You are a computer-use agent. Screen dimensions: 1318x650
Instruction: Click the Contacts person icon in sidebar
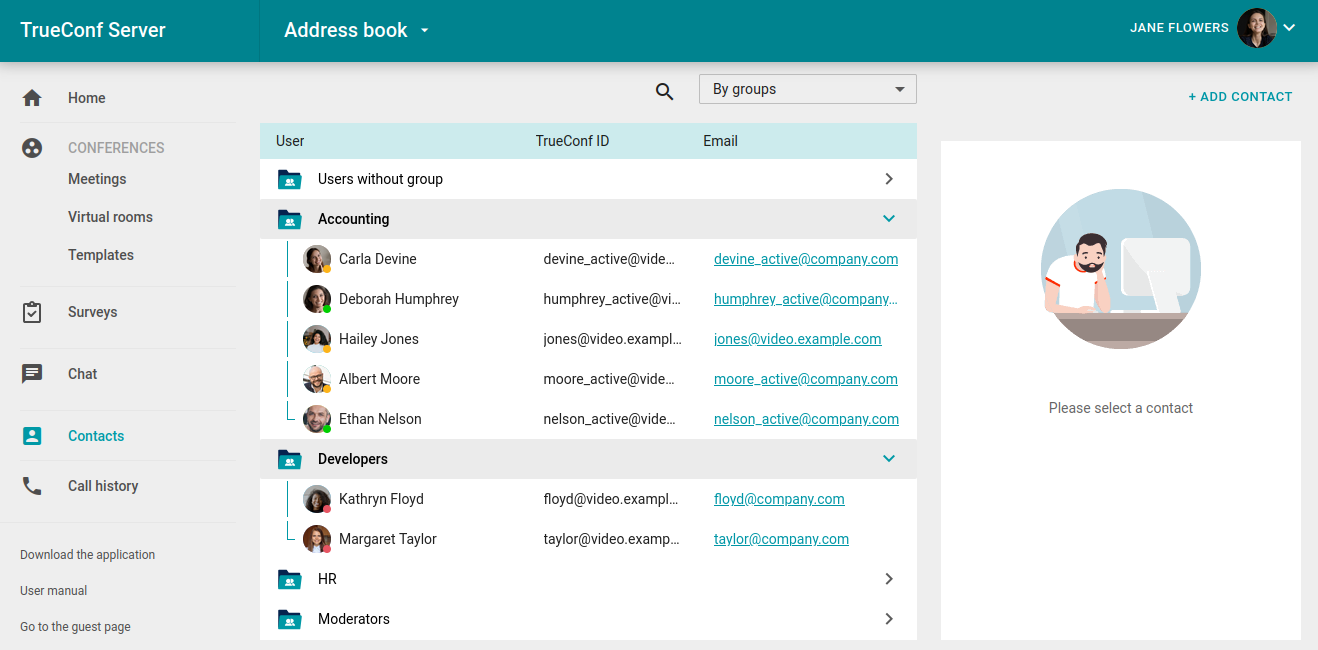pos(32,436)
